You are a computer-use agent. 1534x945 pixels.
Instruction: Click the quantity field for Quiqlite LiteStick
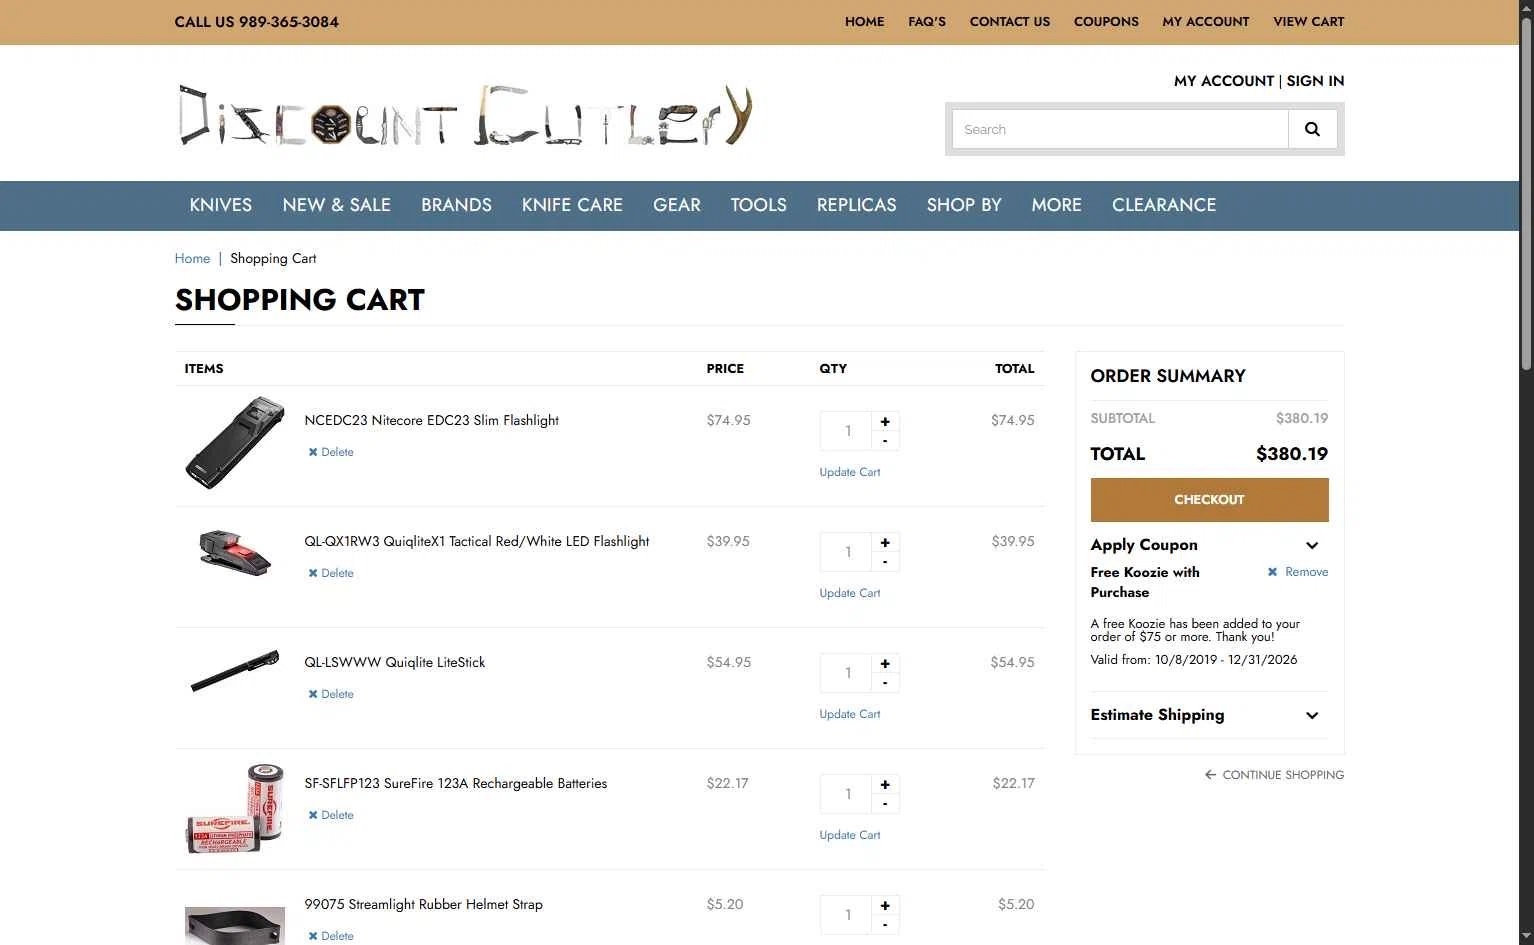pos(846,673)
